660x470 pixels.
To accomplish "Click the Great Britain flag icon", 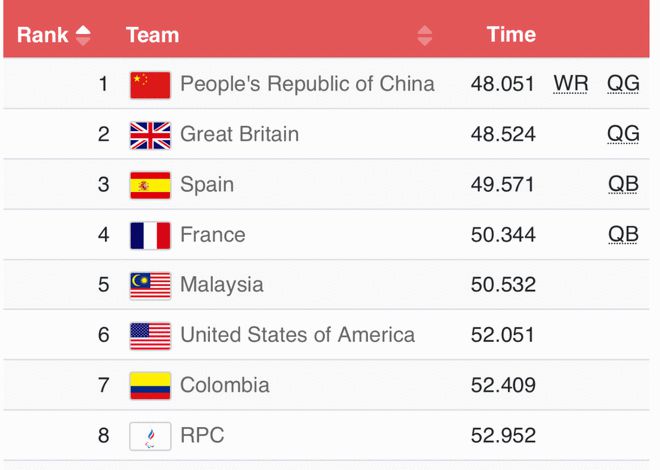I will 150,135.
